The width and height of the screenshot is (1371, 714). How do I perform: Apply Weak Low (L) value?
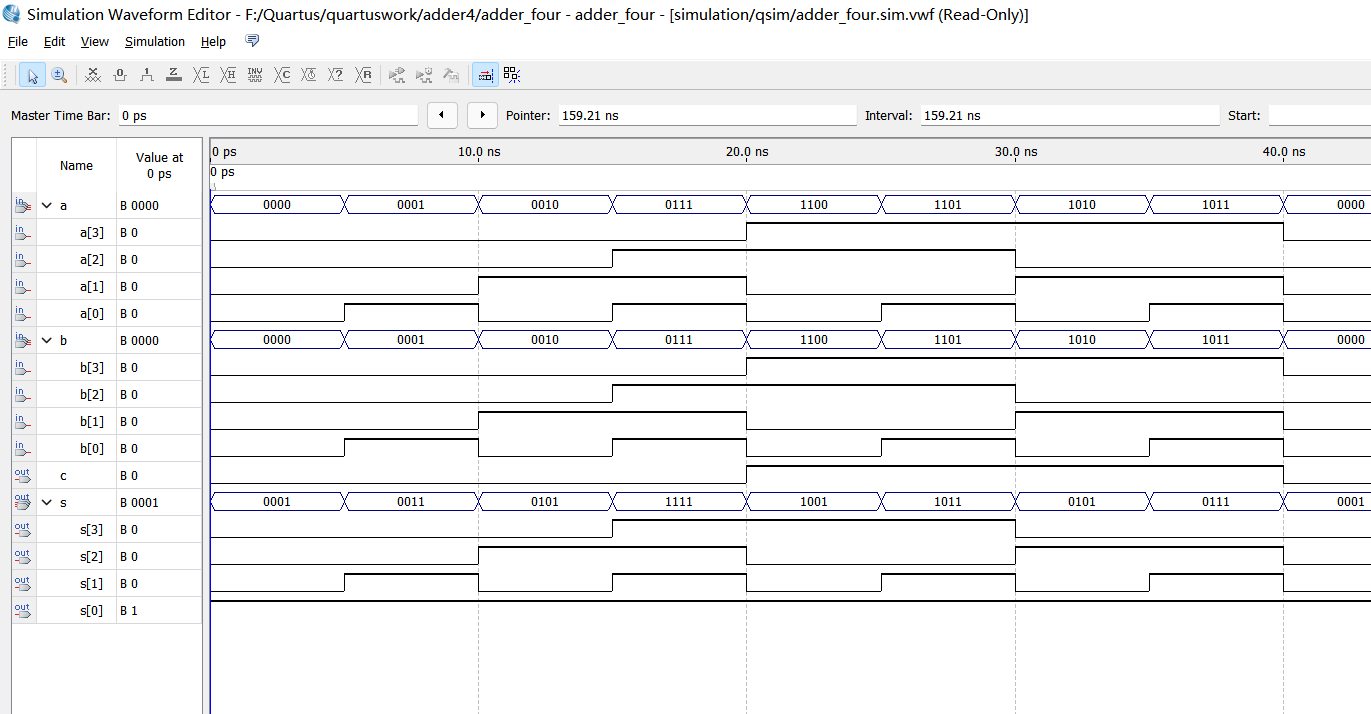(x=201, y=75)
